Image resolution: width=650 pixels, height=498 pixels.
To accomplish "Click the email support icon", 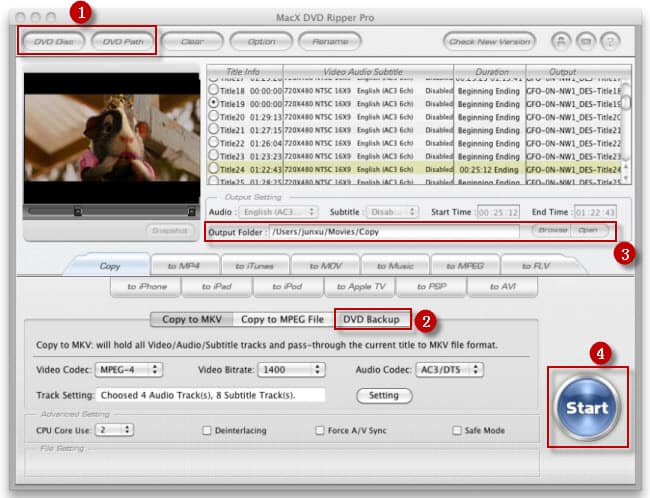I will click(586, 41).
